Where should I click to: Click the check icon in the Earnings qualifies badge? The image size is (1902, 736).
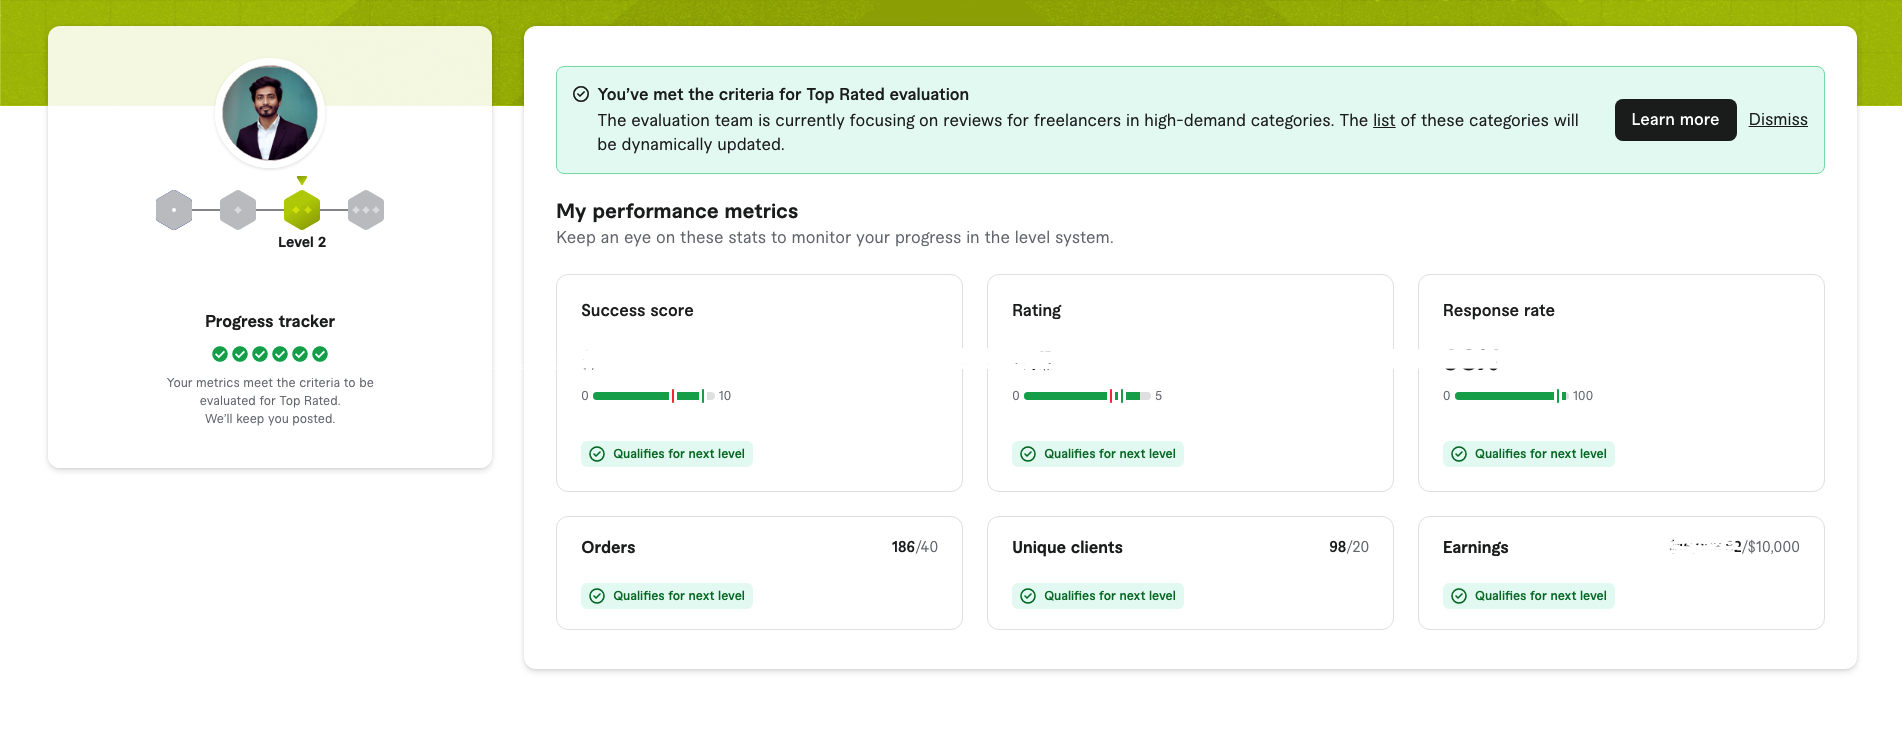point(1459,596)
